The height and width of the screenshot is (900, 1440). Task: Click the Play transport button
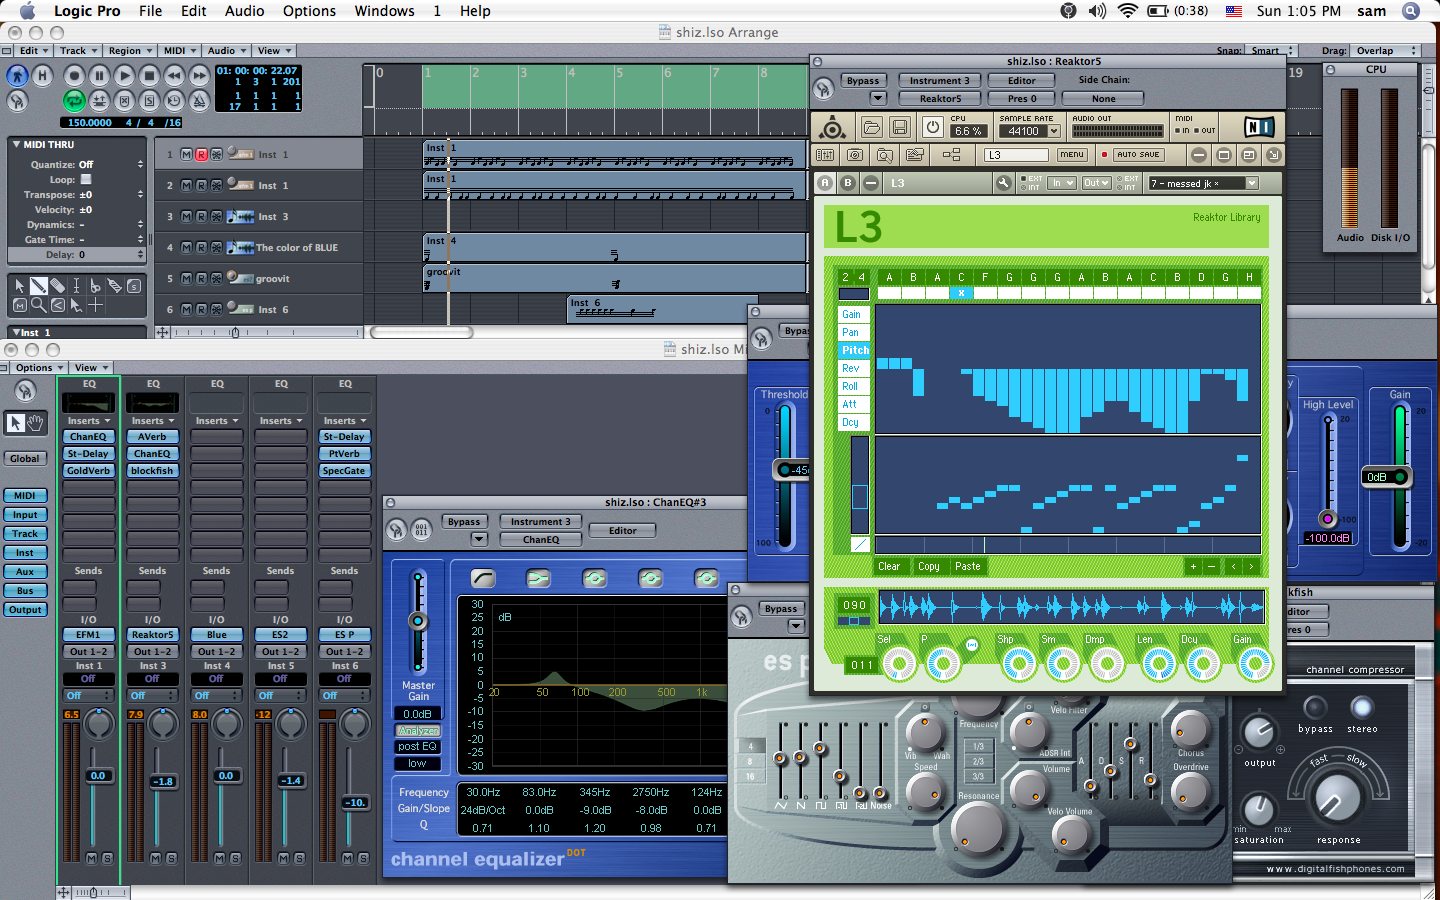[x=124, y=75]
